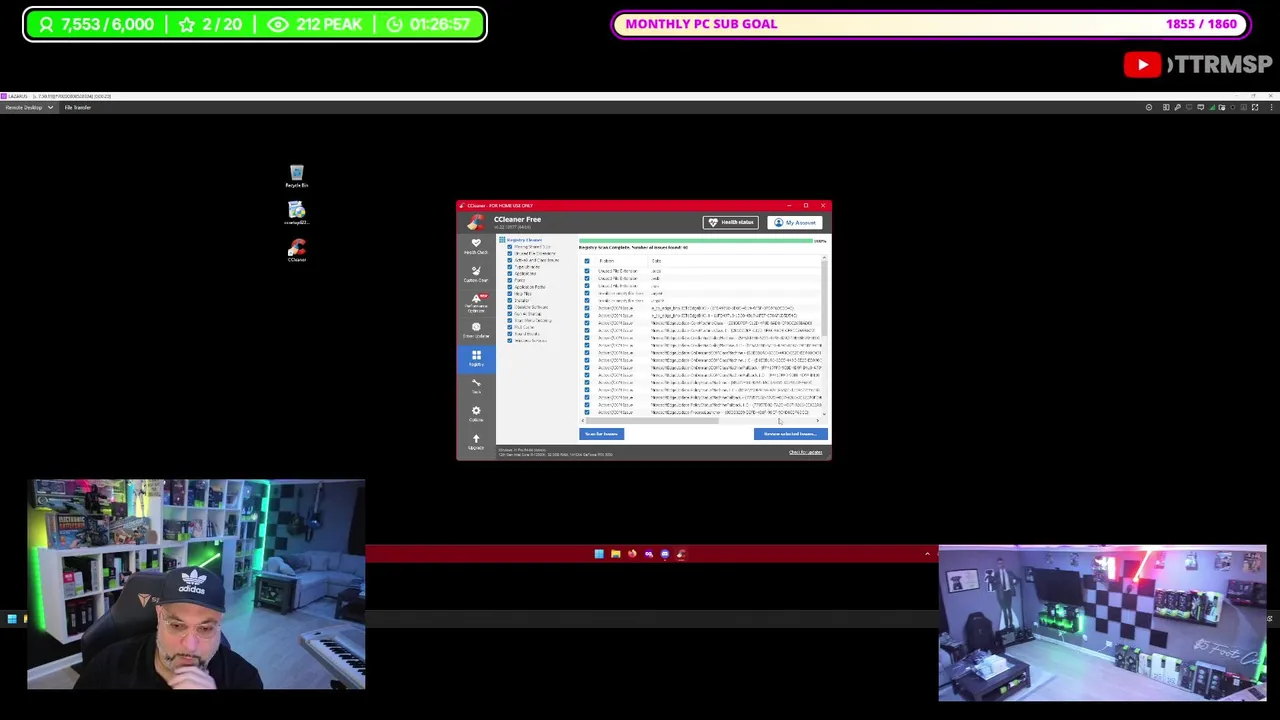Click the green scan progress bar
The image size is (1280, 720).
(x=696, y=241)
